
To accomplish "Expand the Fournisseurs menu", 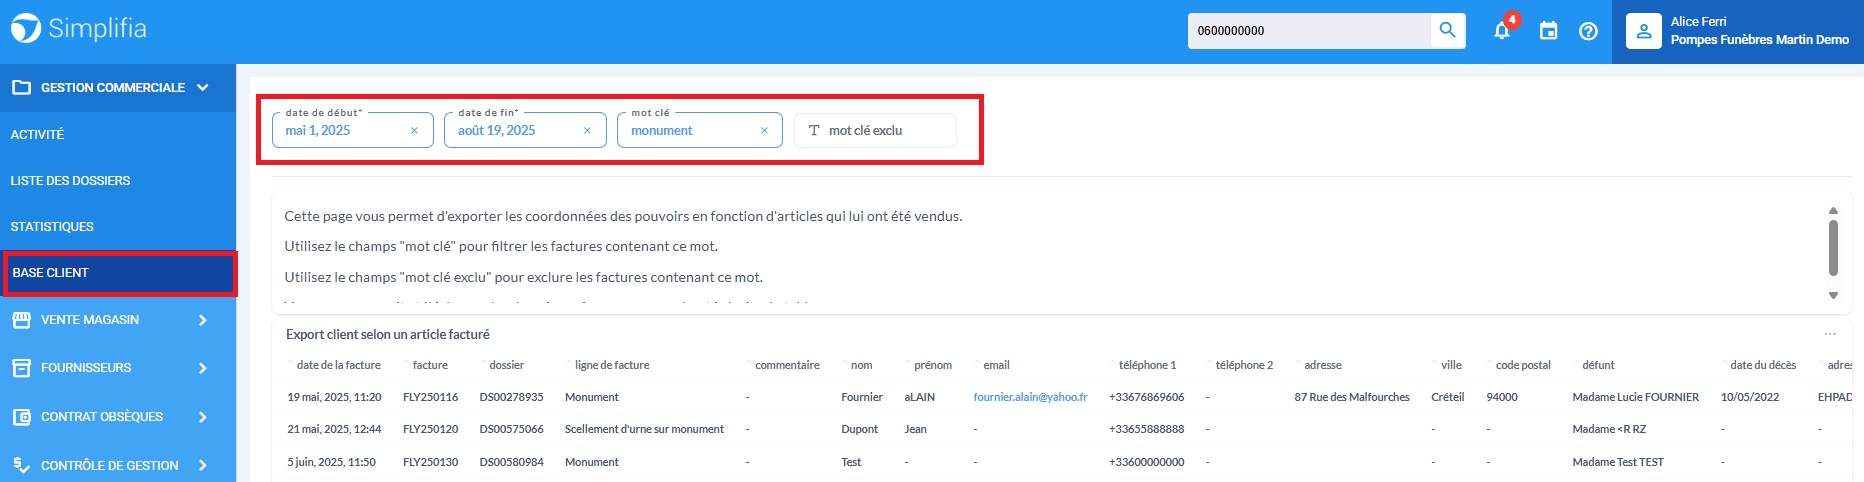I will coord(203,368).
